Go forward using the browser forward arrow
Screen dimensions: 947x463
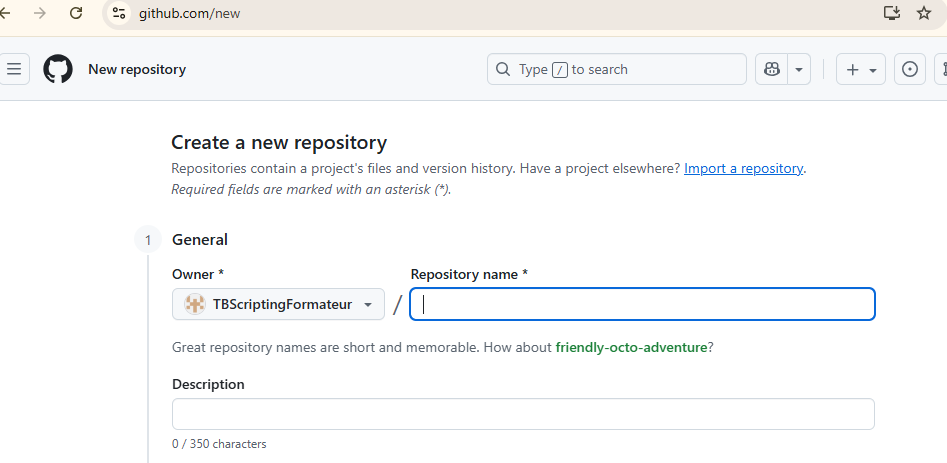click(40, 13)
